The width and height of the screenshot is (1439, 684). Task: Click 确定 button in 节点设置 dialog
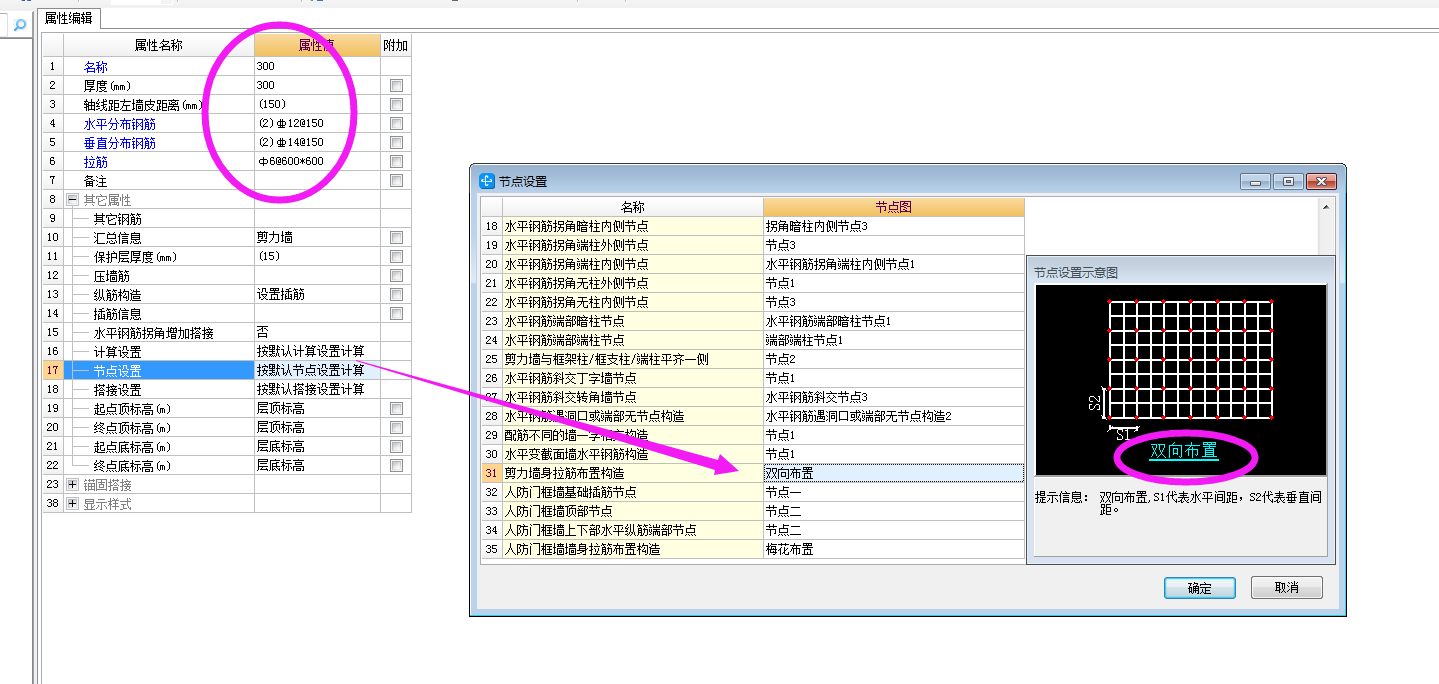1200,588
